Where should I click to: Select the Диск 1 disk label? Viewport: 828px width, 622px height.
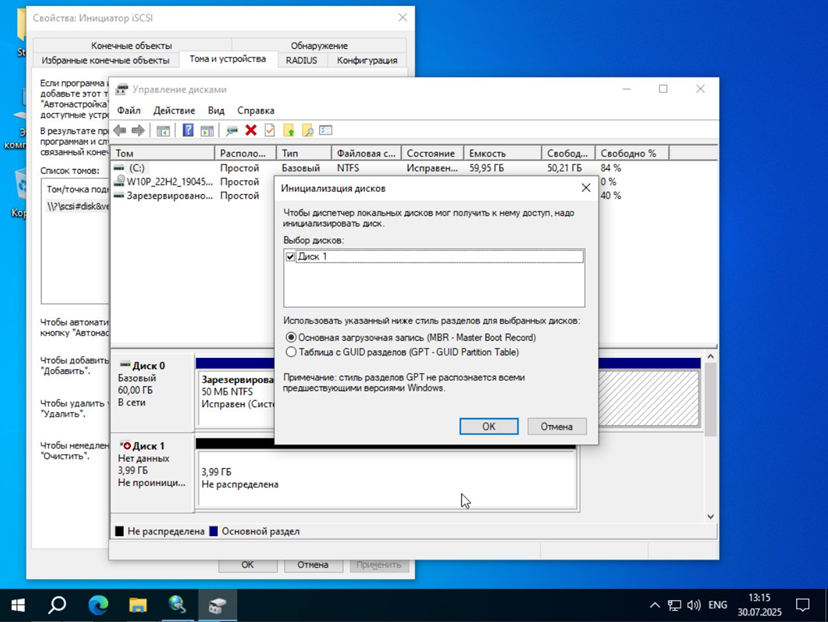[x=148, y=446]
